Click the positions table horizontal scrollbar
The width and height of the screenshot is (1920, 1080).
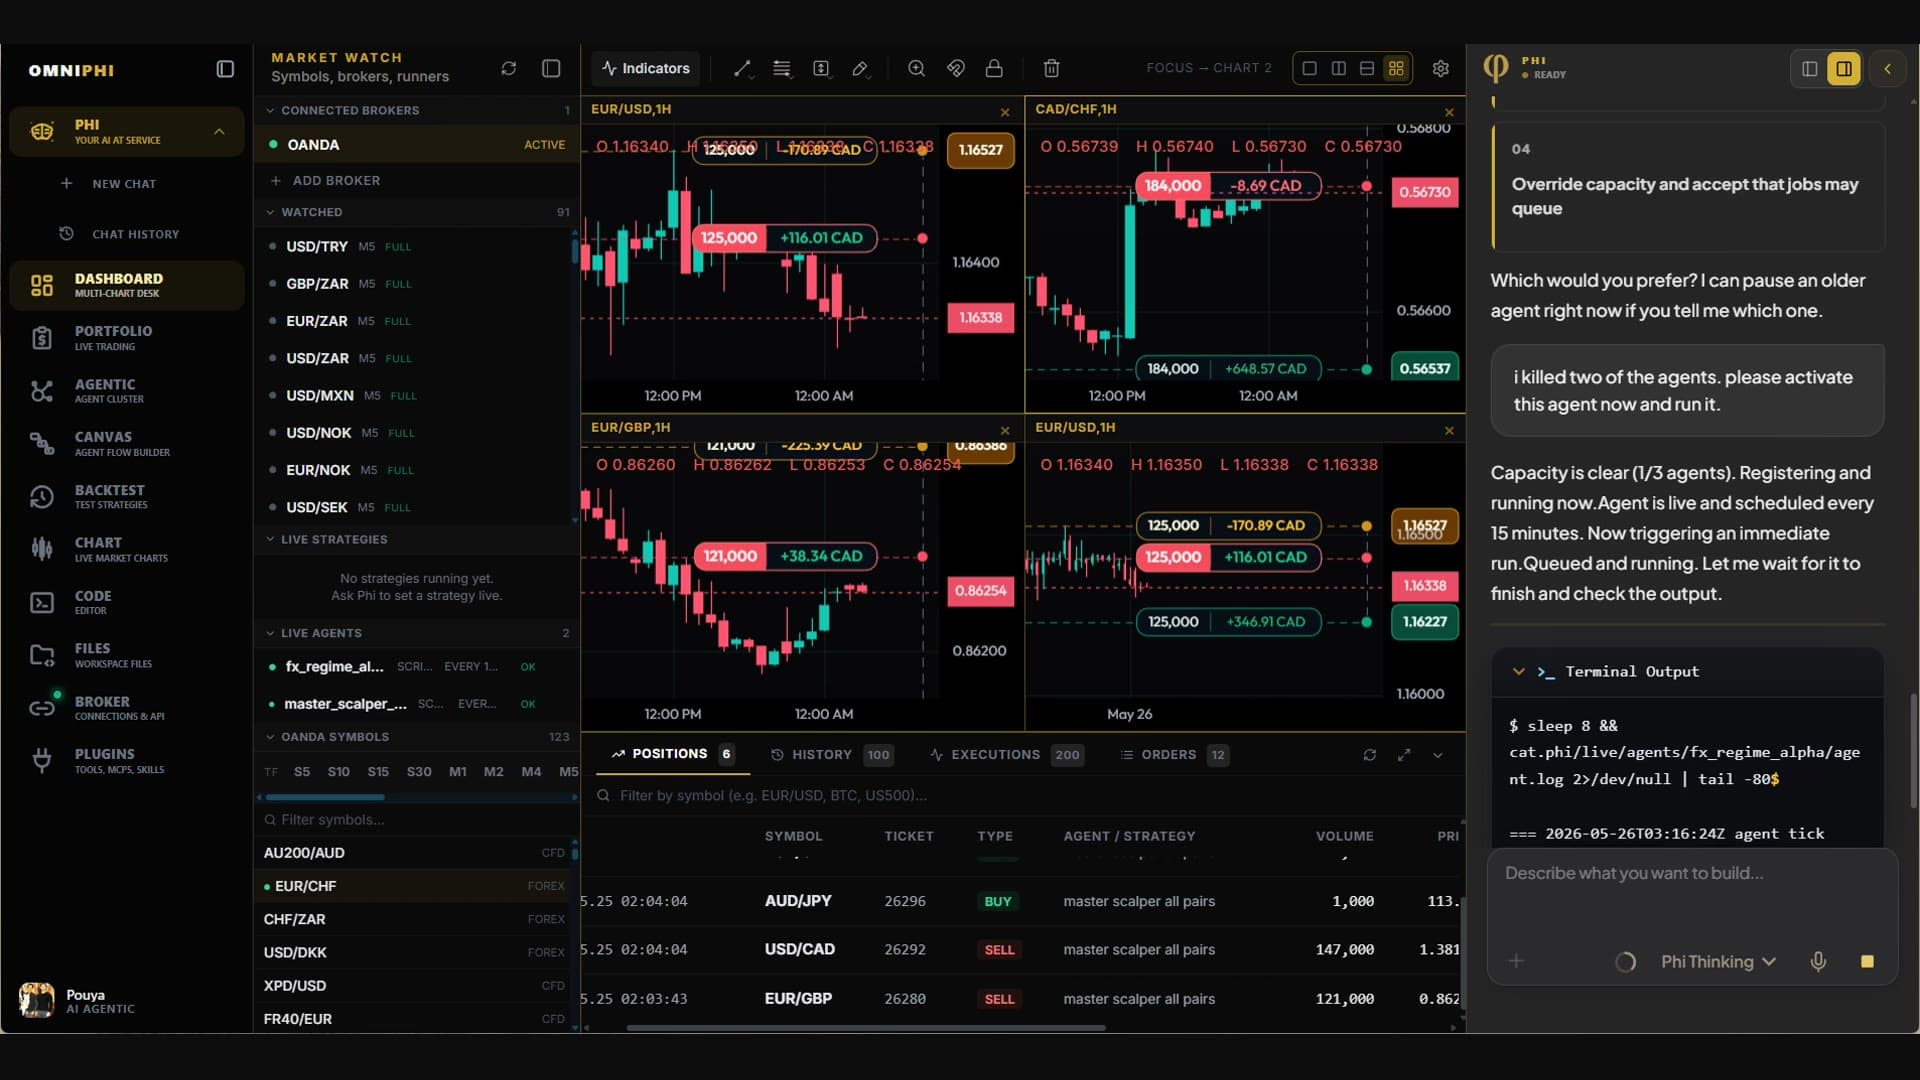(865, 1027)
